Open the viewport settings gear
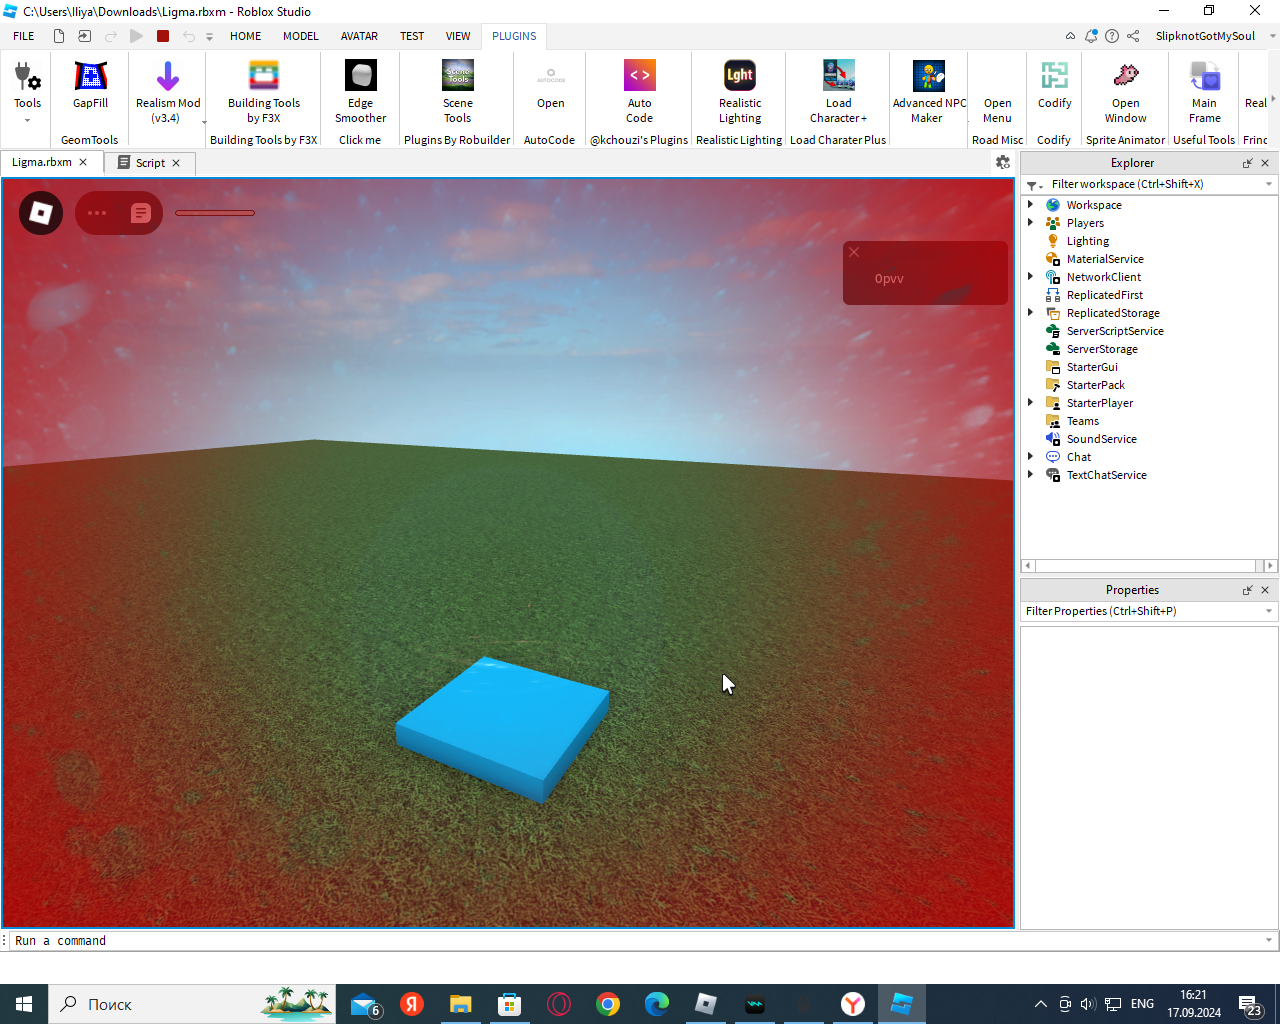 click(x=1003, y=162)
